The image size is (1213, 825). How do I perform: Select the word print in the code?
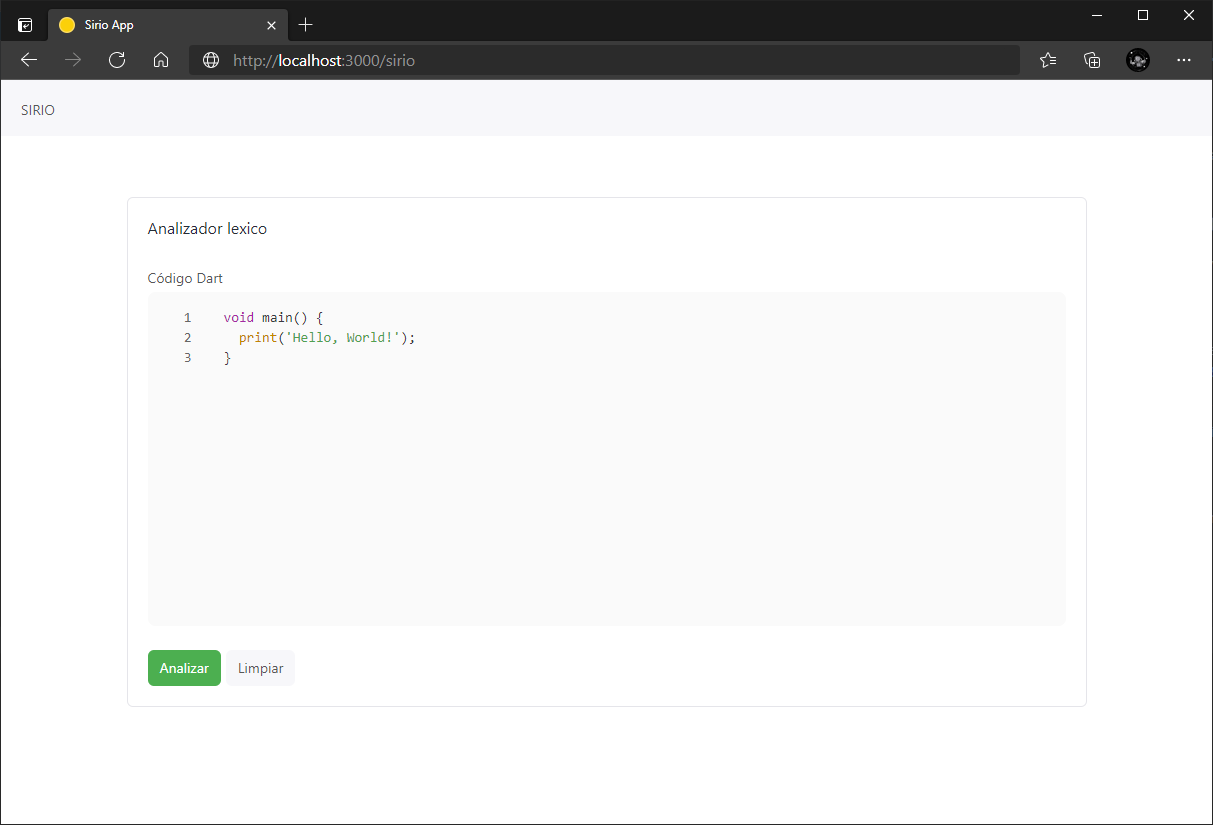click(x=257, y=337)
